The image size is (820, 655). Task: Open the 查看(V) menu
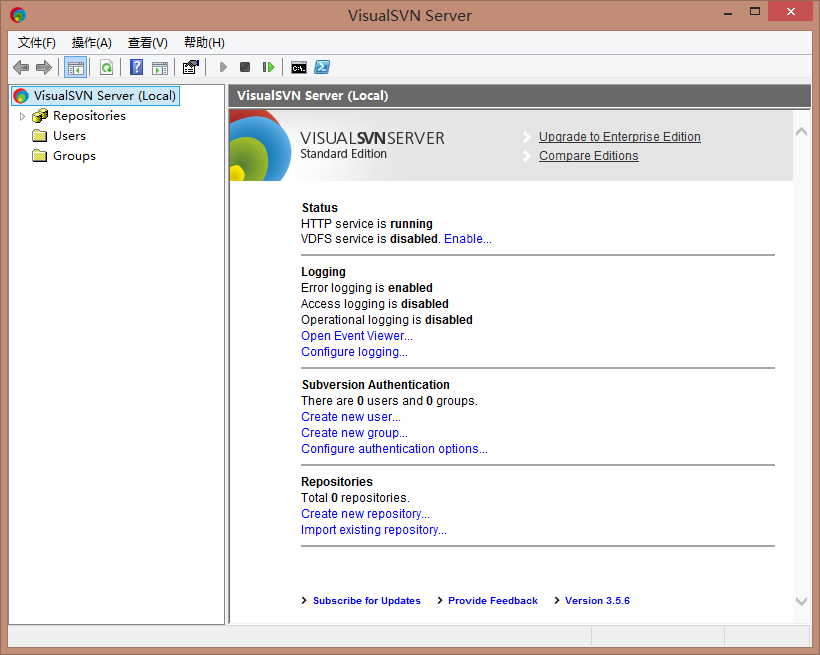pyautogui.click(x=147, y=42)
